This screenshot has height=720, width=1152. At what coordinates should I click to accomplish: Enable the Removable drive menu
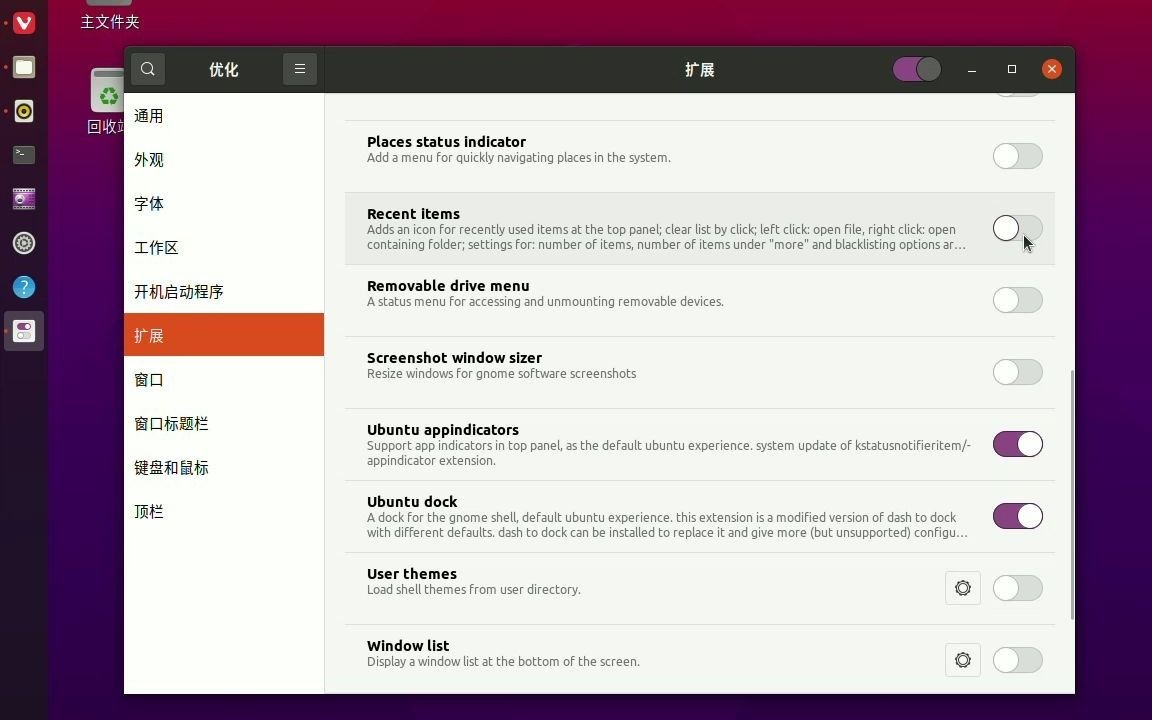(x=1017, y=300)
